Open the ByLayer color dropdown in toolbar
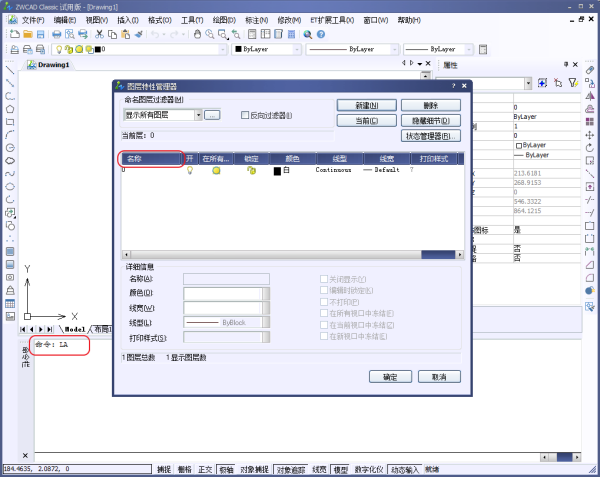 coord(264,47)
